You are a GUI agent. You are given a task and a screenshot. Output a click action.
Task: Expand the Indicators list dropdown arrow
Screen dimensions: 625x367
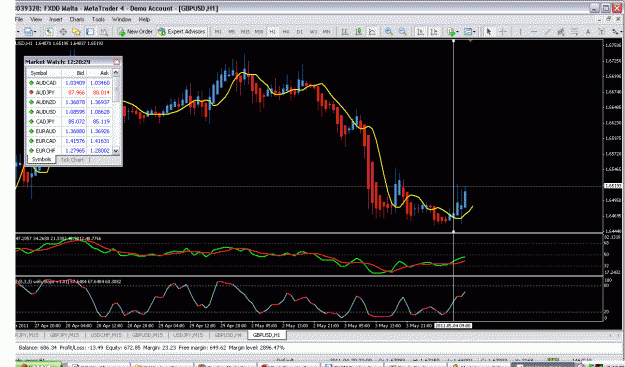coord(457,32)
